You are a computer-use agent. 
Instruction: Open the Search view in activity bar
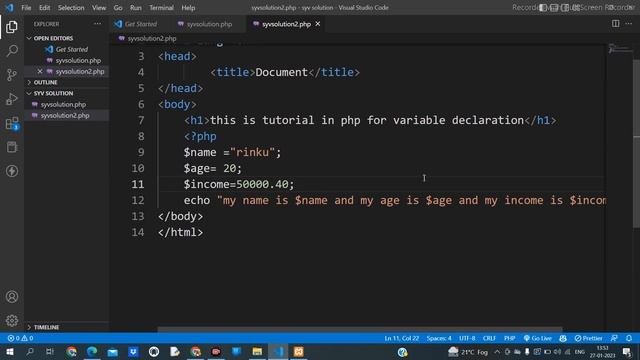[x=12, y=51]
